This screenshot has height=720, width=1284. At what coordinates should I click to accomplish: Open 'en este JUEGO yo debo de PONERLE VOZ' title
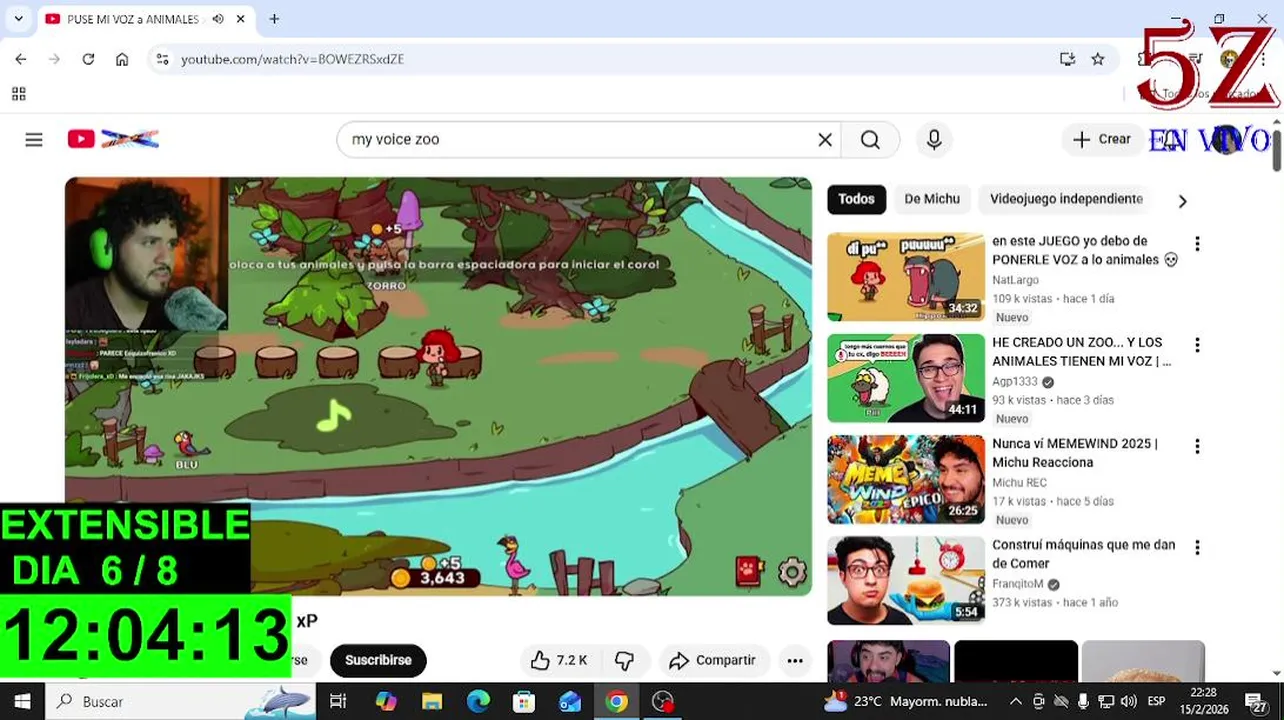[1085, 250]
